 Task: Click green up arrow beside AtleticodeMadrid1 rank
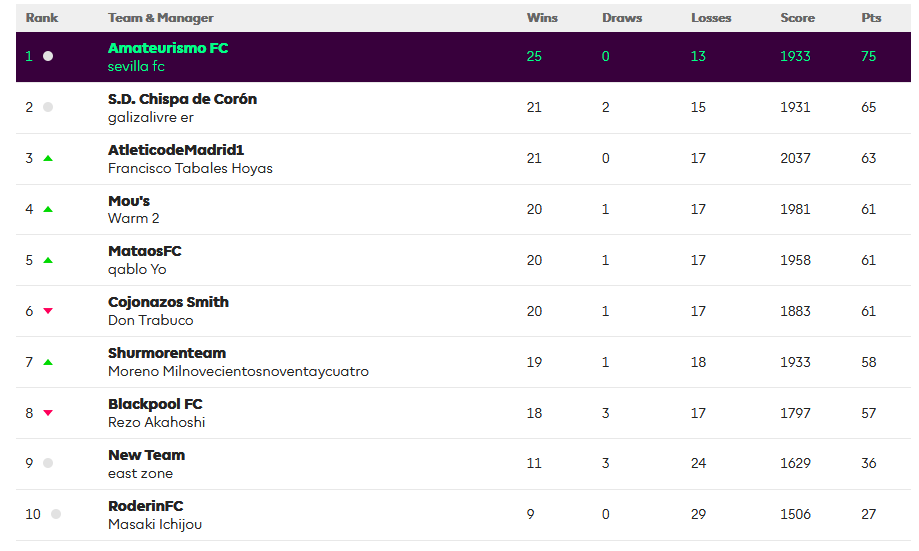pos(48,158)
